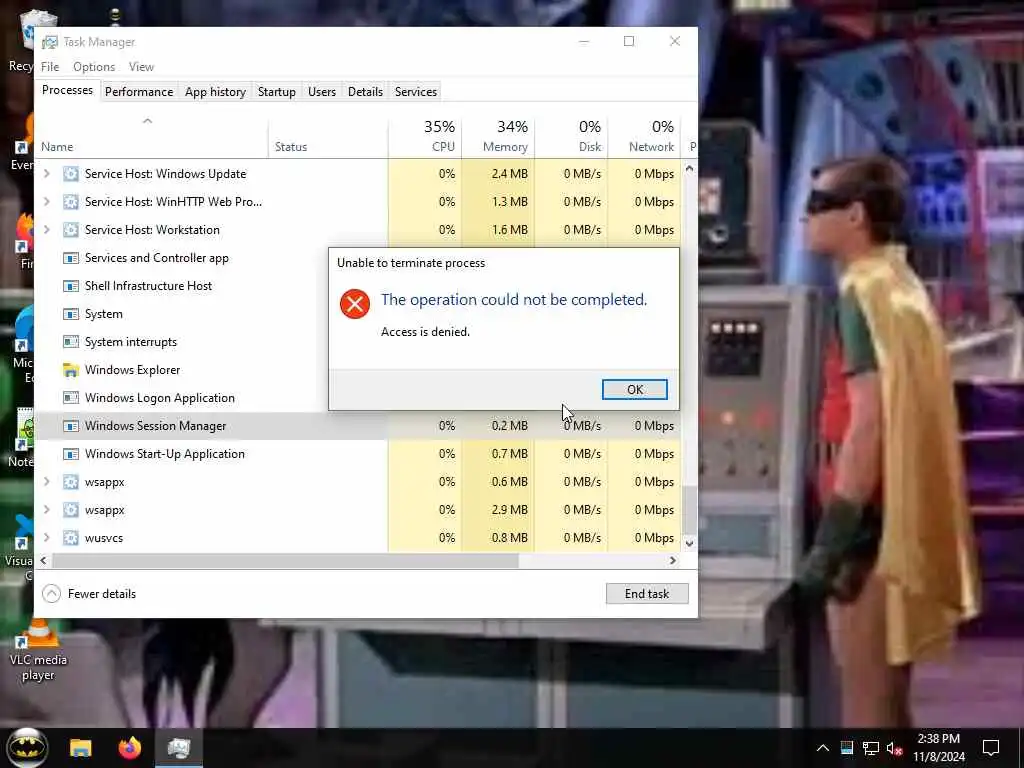Image resolution: width=1024 pixels, height=768 pixels.
Task: Click the horizontal scrollbar left arrow
Action: click(x=43, y=560)
